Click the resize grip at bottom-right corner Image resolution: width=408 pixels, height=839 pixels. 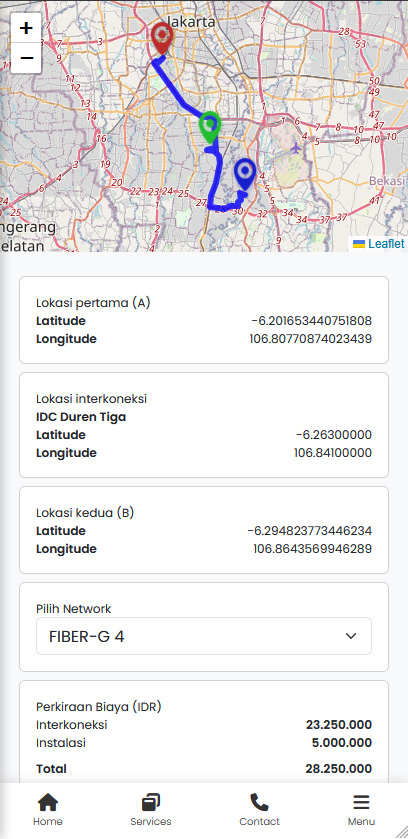click(x=400, y=831)
